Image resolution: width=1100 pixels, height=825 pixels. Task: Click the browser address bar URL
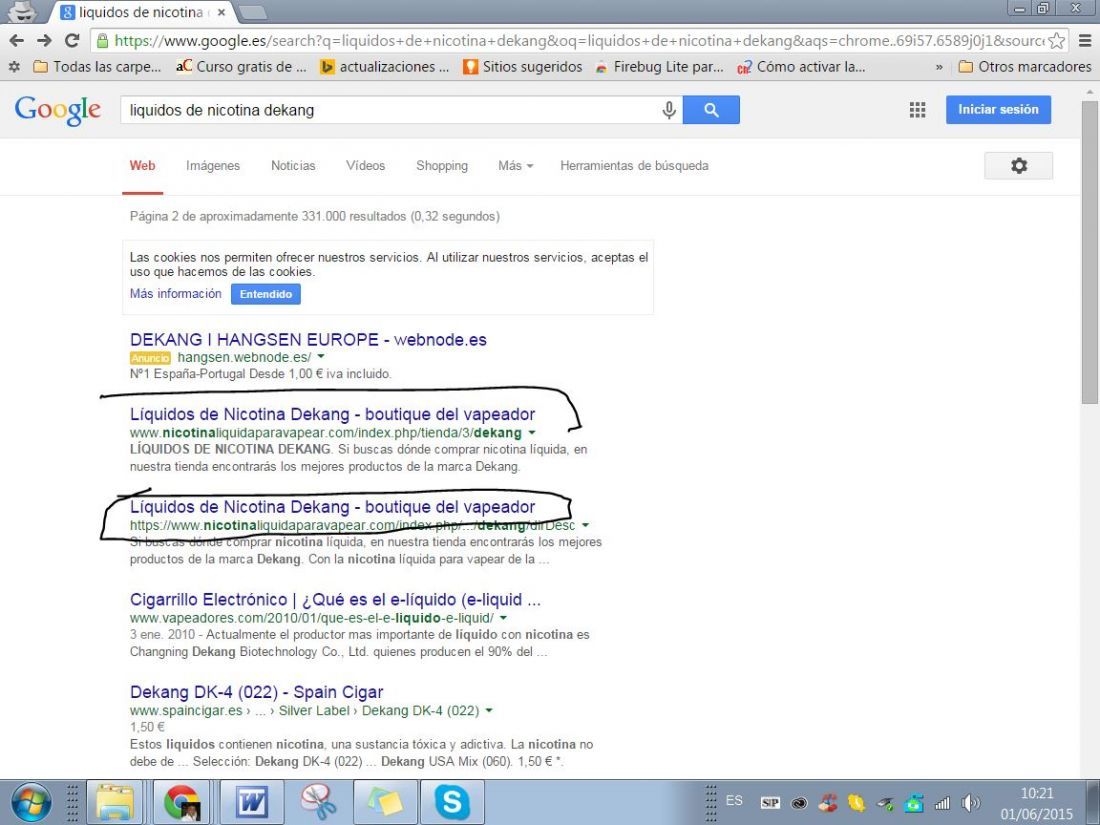[x=579, y=41]
